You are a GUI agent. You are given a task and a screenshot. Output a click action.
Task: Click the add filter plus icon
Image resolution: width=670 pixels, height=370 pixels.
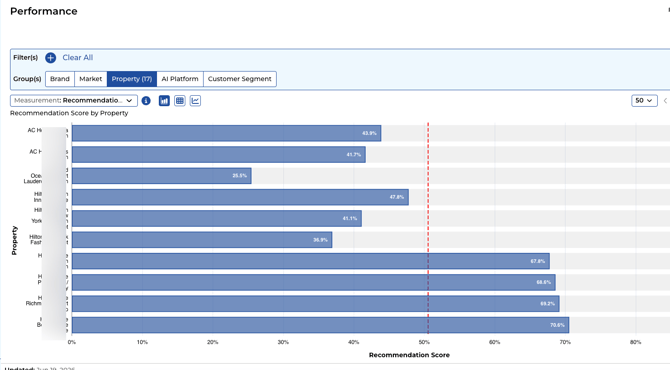(50, 58)
